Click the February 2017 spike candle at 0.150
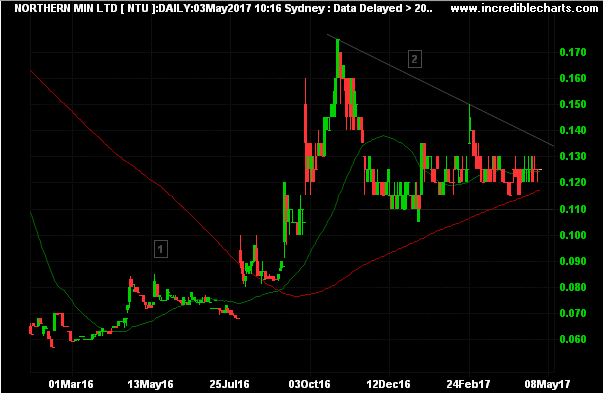The image size is (603, 393). click(x=470, y=124)
